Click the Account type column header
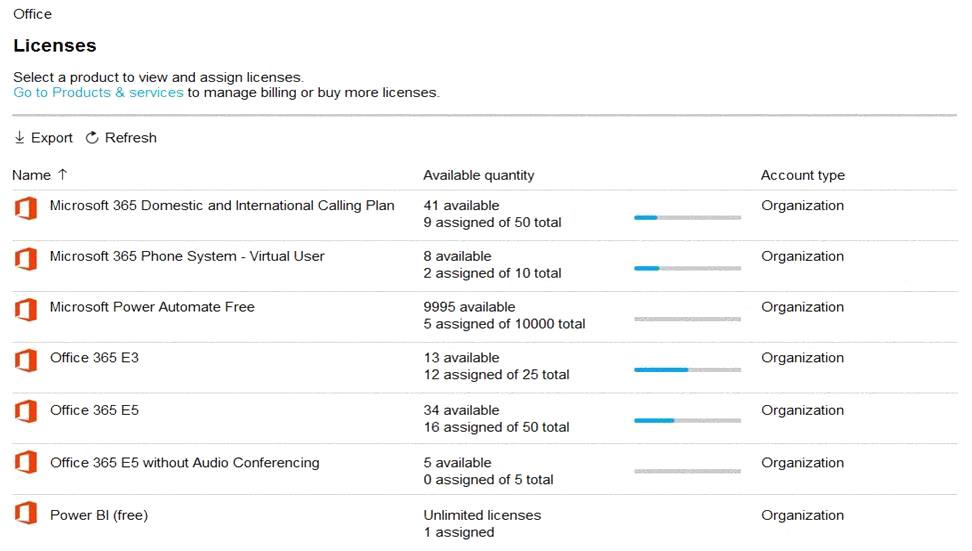Viewport: 972px width, 551px height. tap(802, 175)
